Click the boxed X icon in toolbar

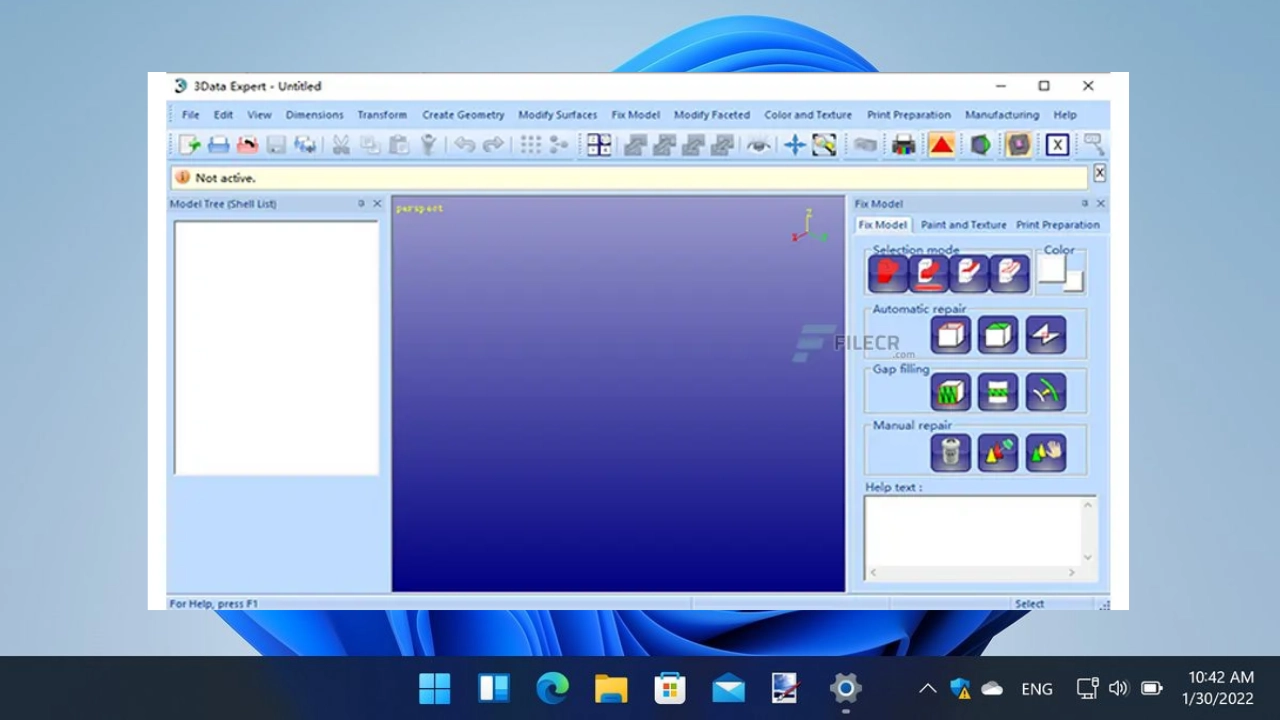[x=1057, y=145]
